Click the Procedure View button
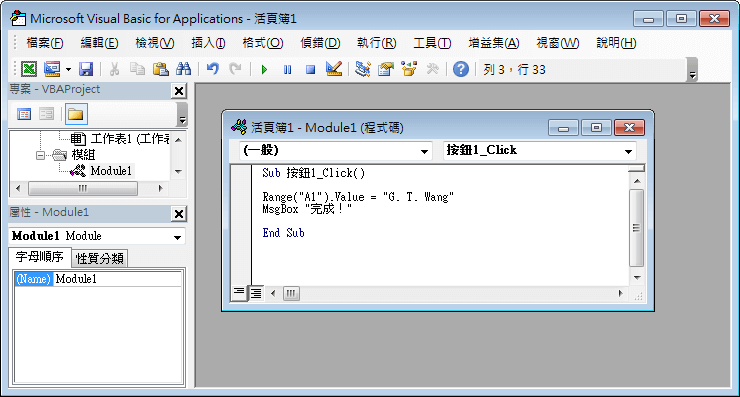 (x=239, y=294)
